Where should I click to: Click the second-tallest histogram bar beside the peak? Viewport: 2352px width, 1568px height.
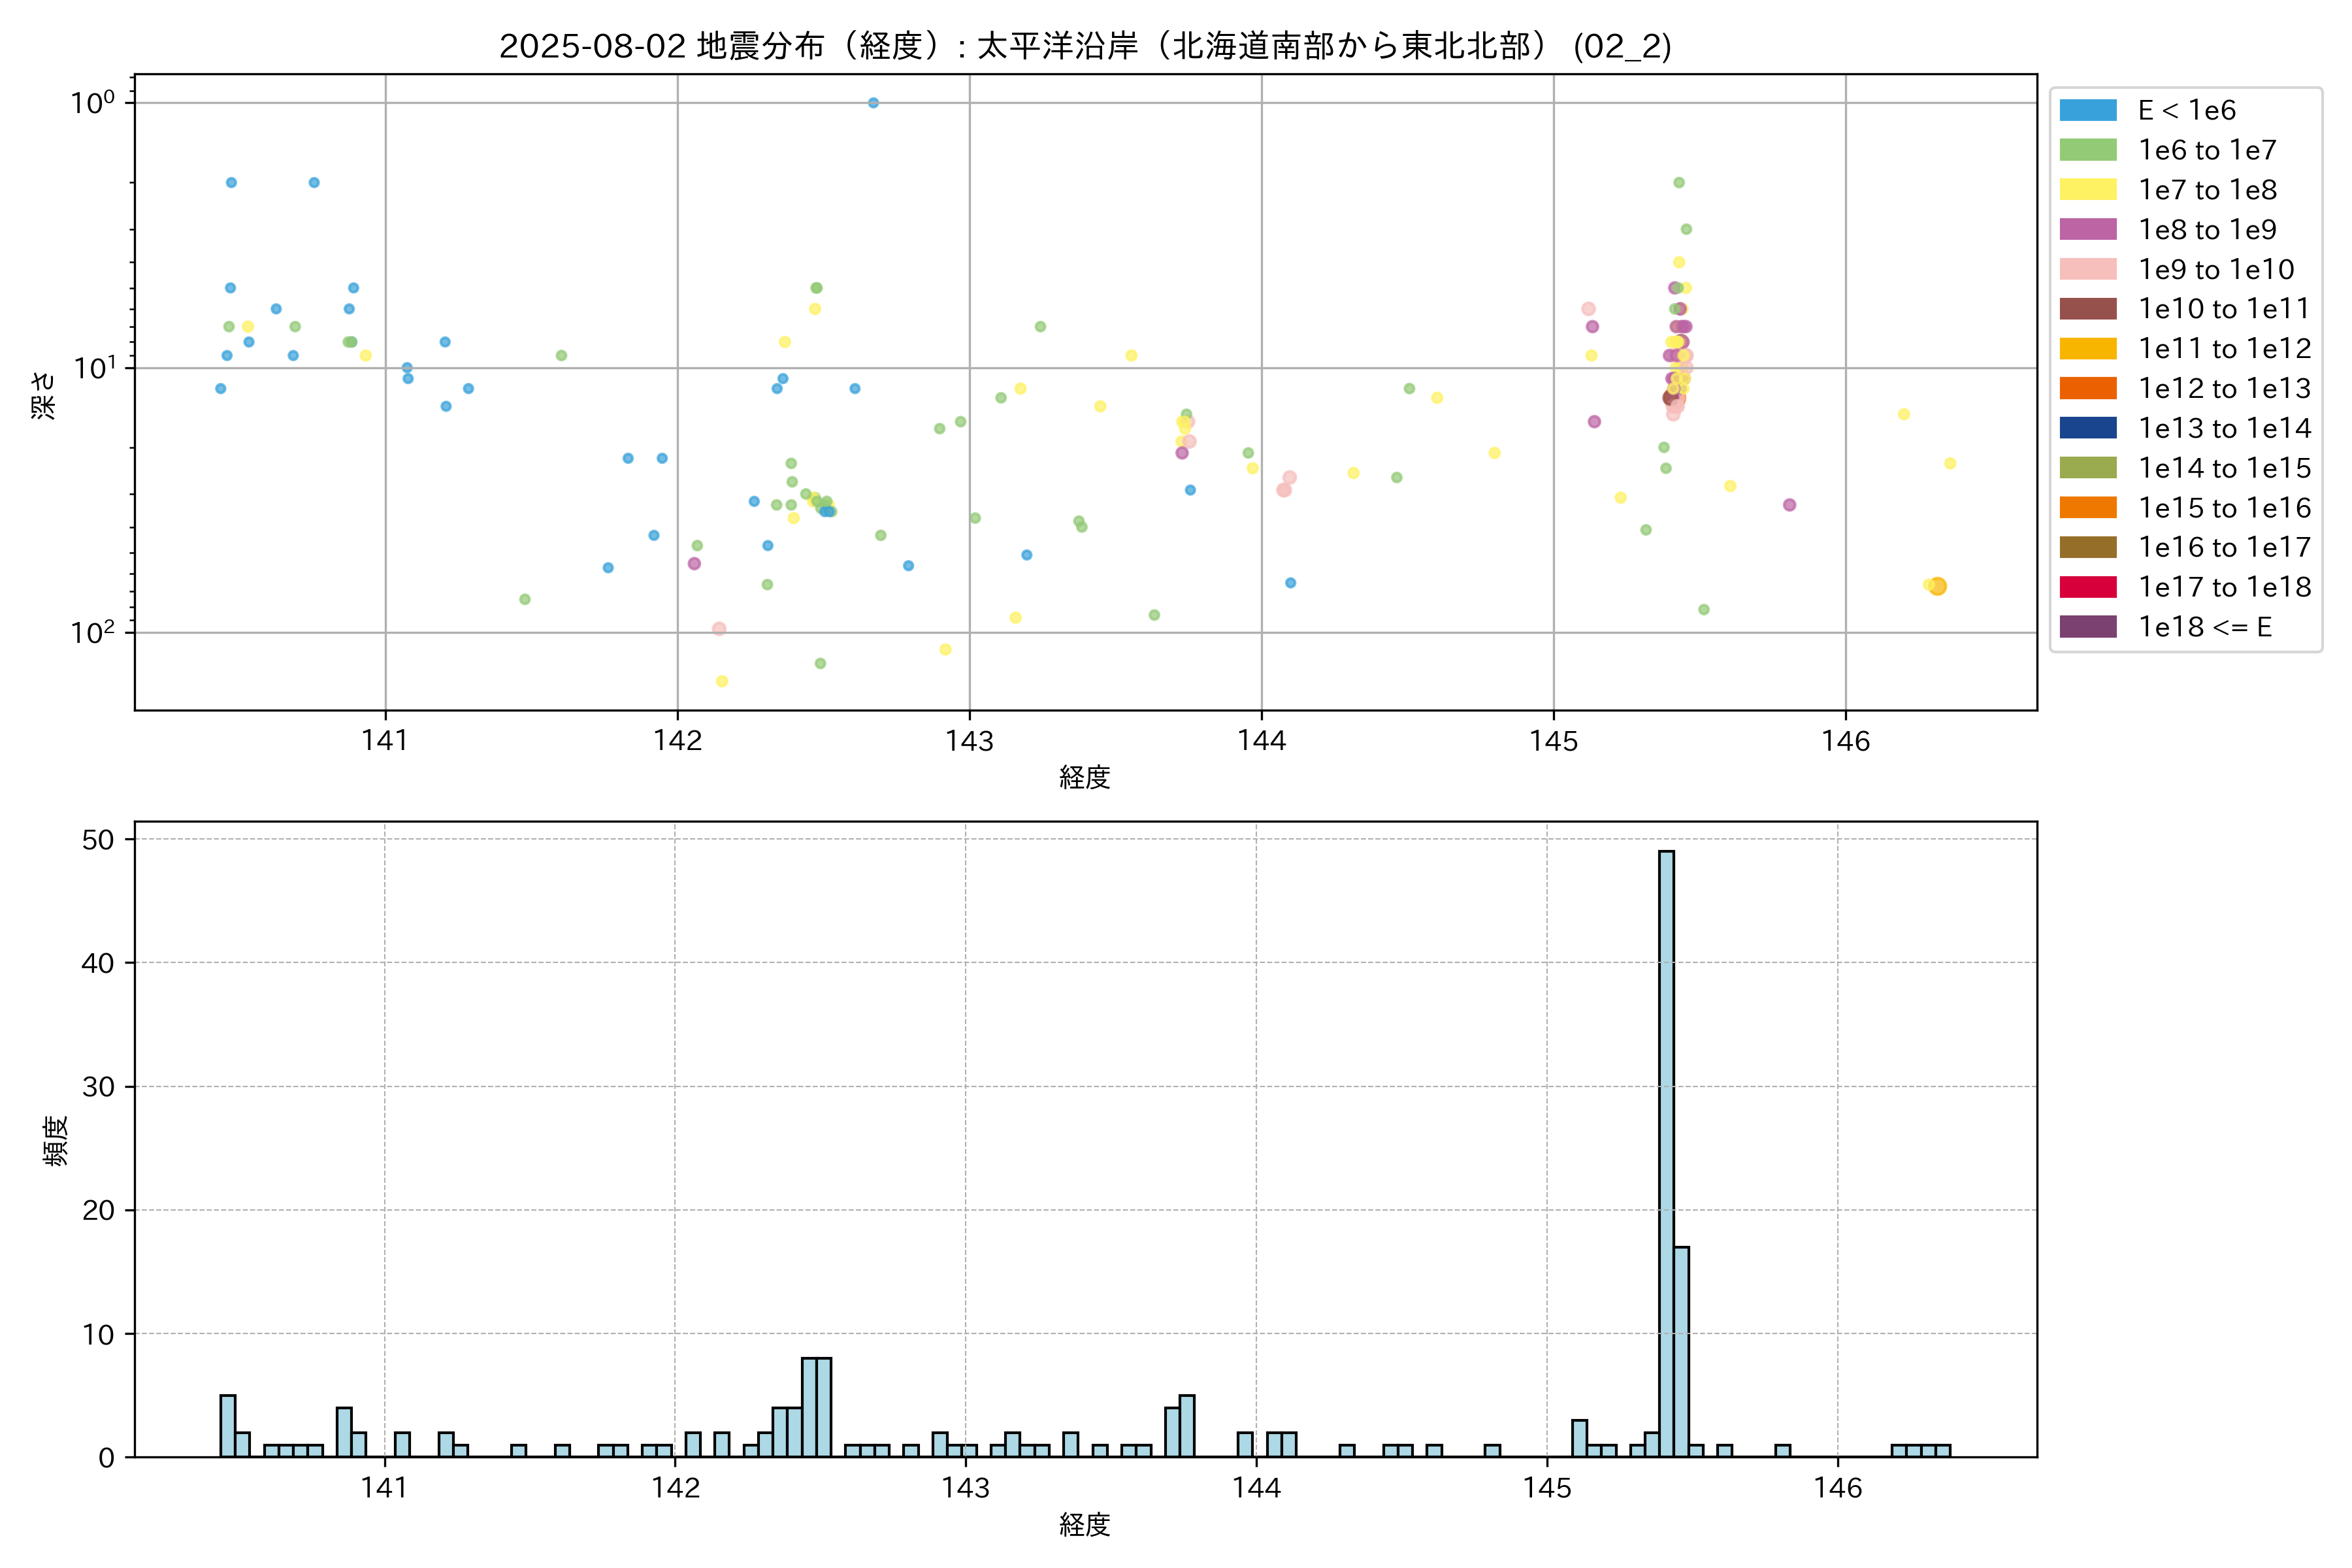(x=1681, y=1351)
